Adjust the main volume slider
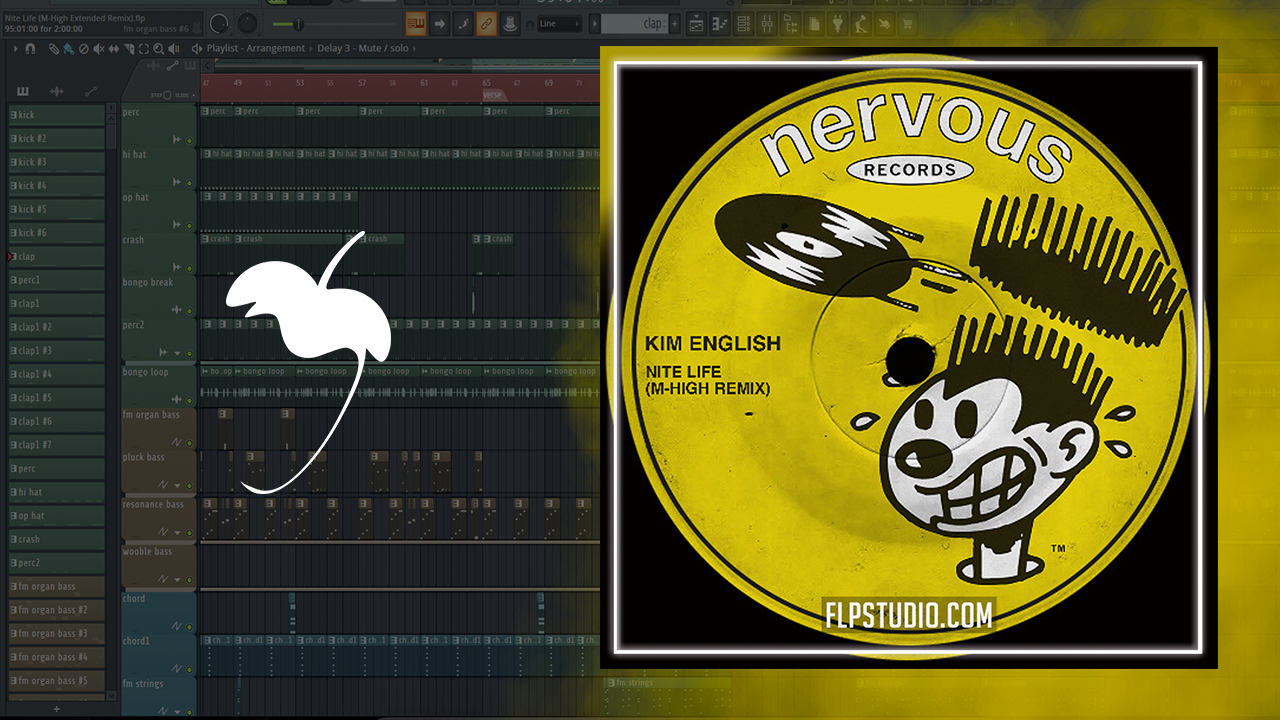The height and width of the screenshot is (720, 1280). tap(297, 23)
